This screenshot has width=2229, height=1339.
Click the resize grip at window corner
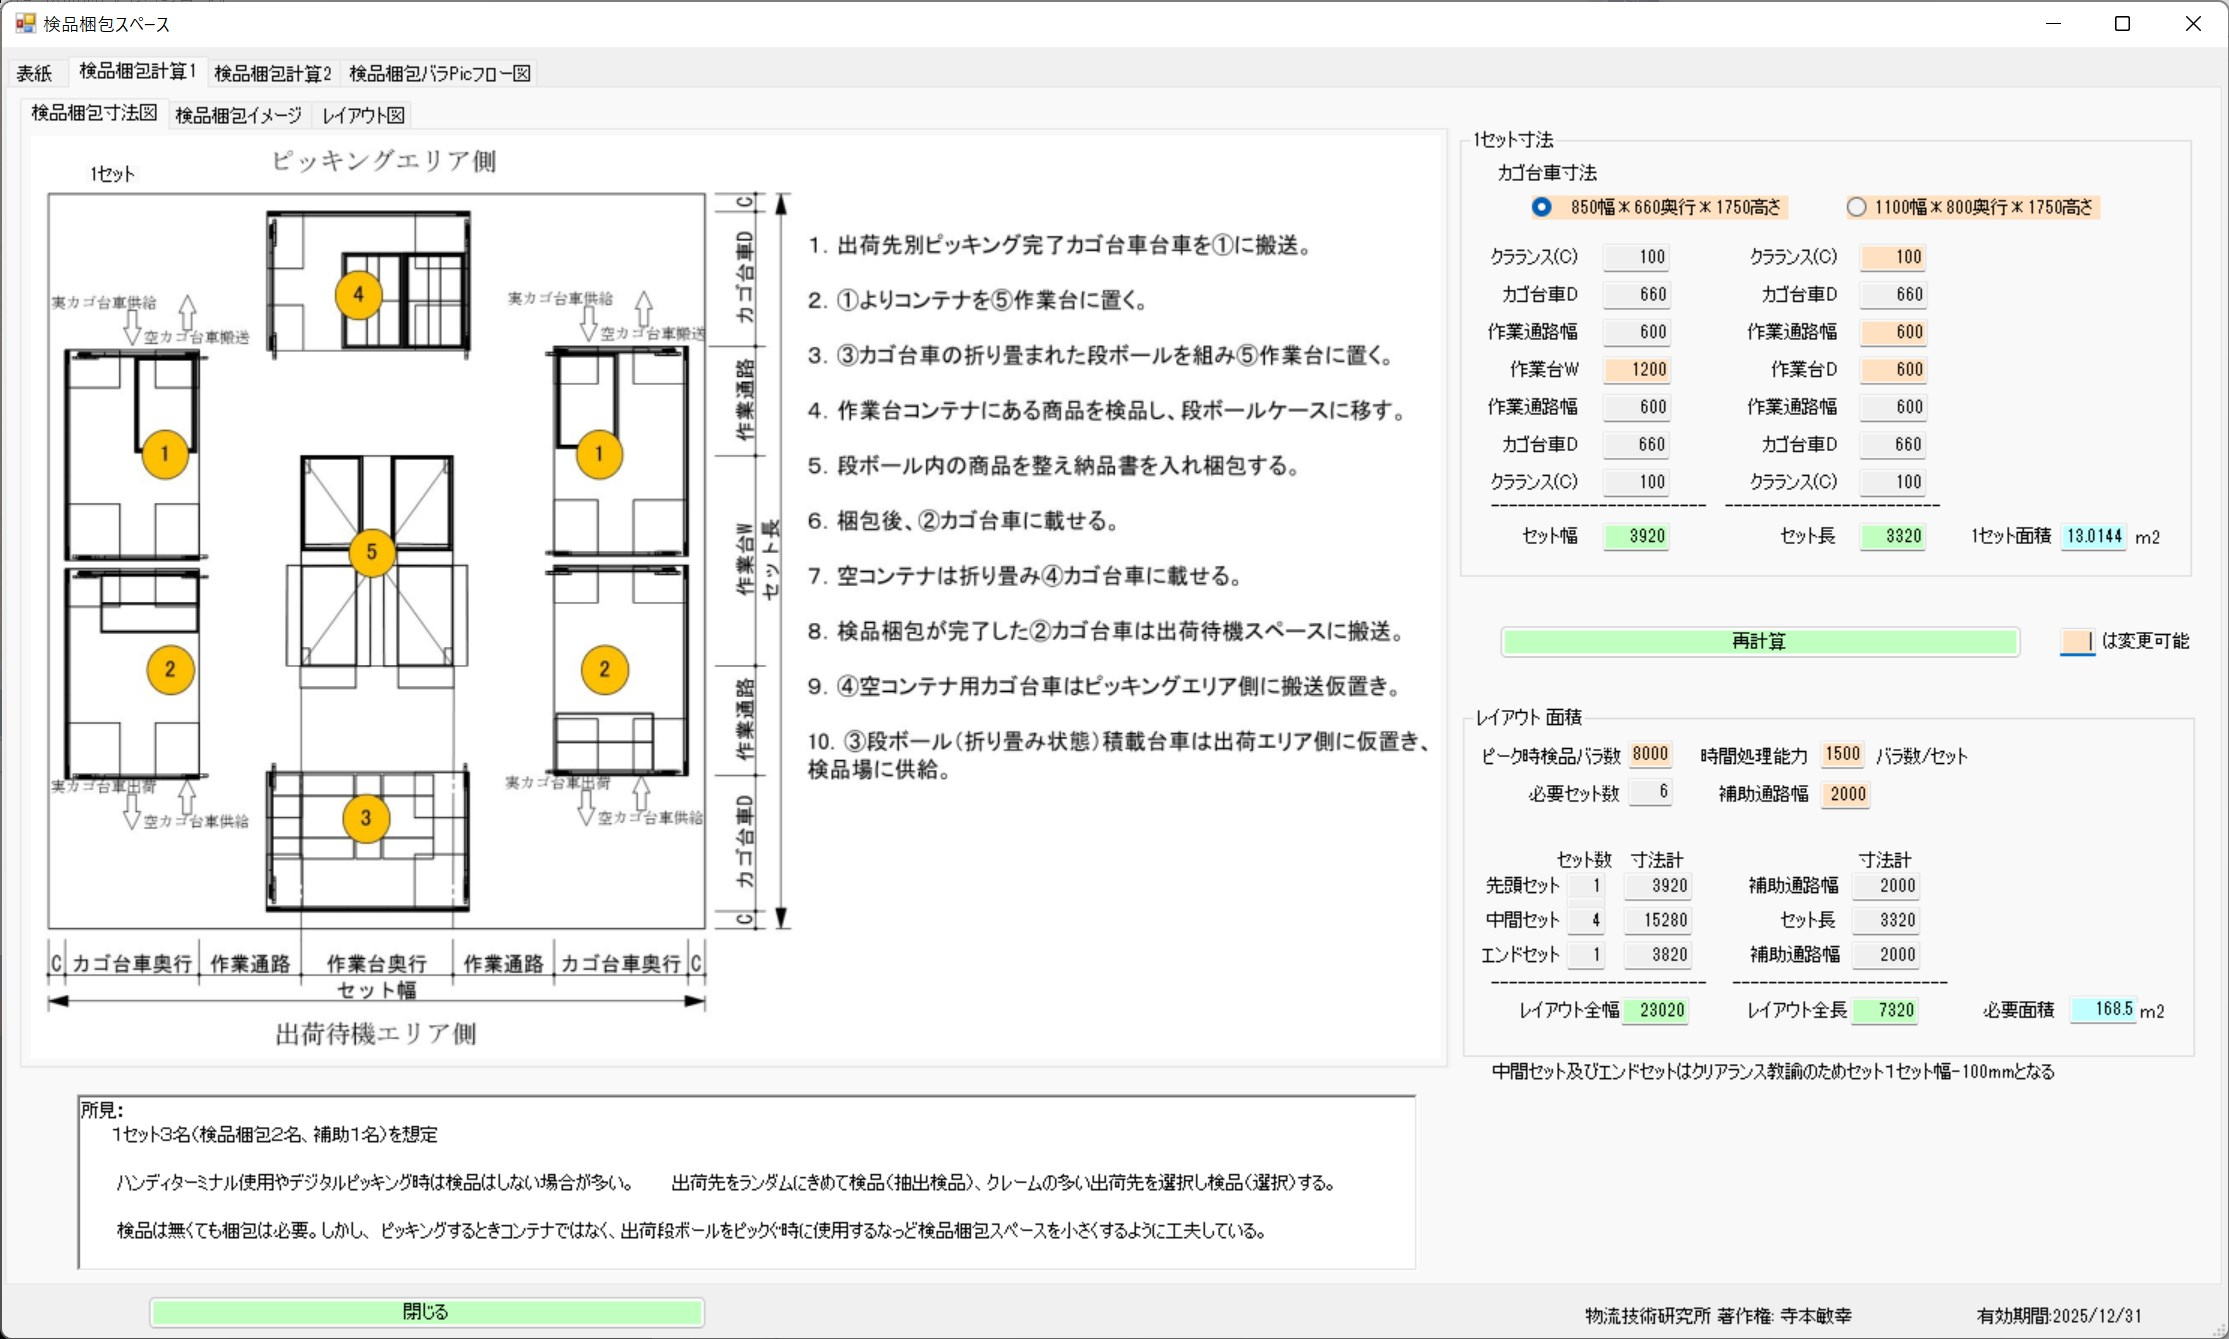(2219, 1329)
